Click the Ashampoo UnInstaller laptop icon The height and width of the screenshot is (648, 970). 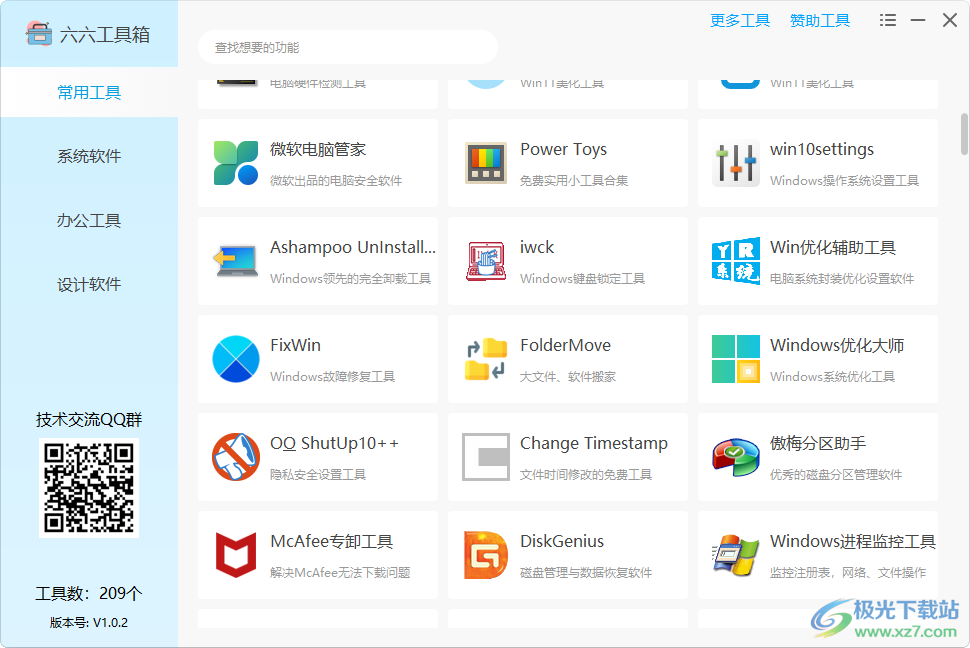(x=236, y=261)
